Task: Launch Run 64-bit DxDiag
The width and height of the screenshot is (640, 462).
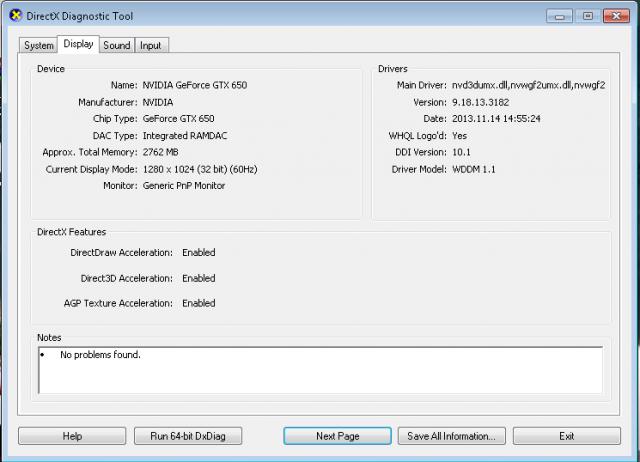Action: tap(189, 436)
